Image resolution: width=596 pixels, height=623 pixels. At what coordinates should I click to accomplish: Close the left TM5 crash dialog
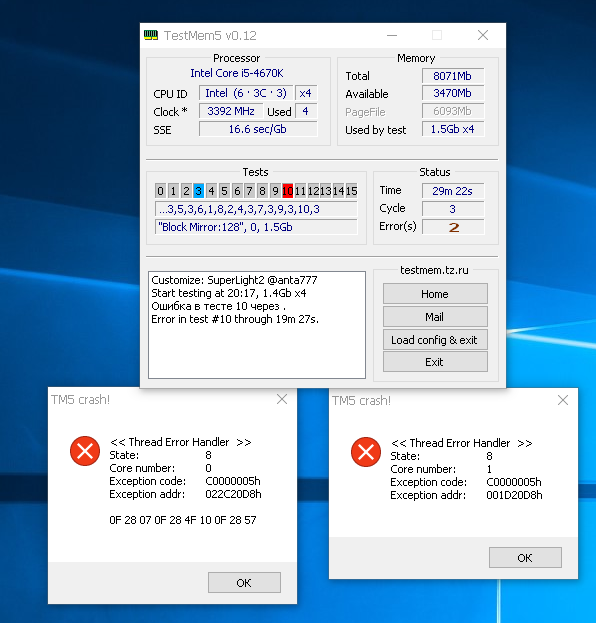282,399
